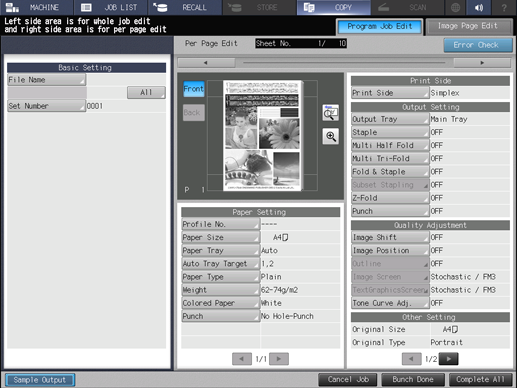Viewport: 517px width, 388px height.
Task: Switch to the JOB LIST tab
Action: click(110, 7)
